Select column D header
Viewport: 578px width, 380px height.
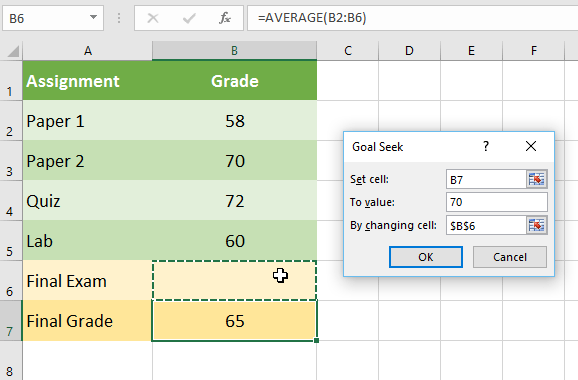(x=409, y=50)
